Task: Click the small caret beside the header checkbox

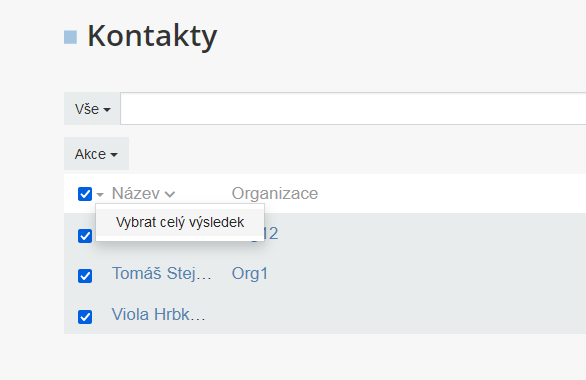Action: tap(100, 195)
